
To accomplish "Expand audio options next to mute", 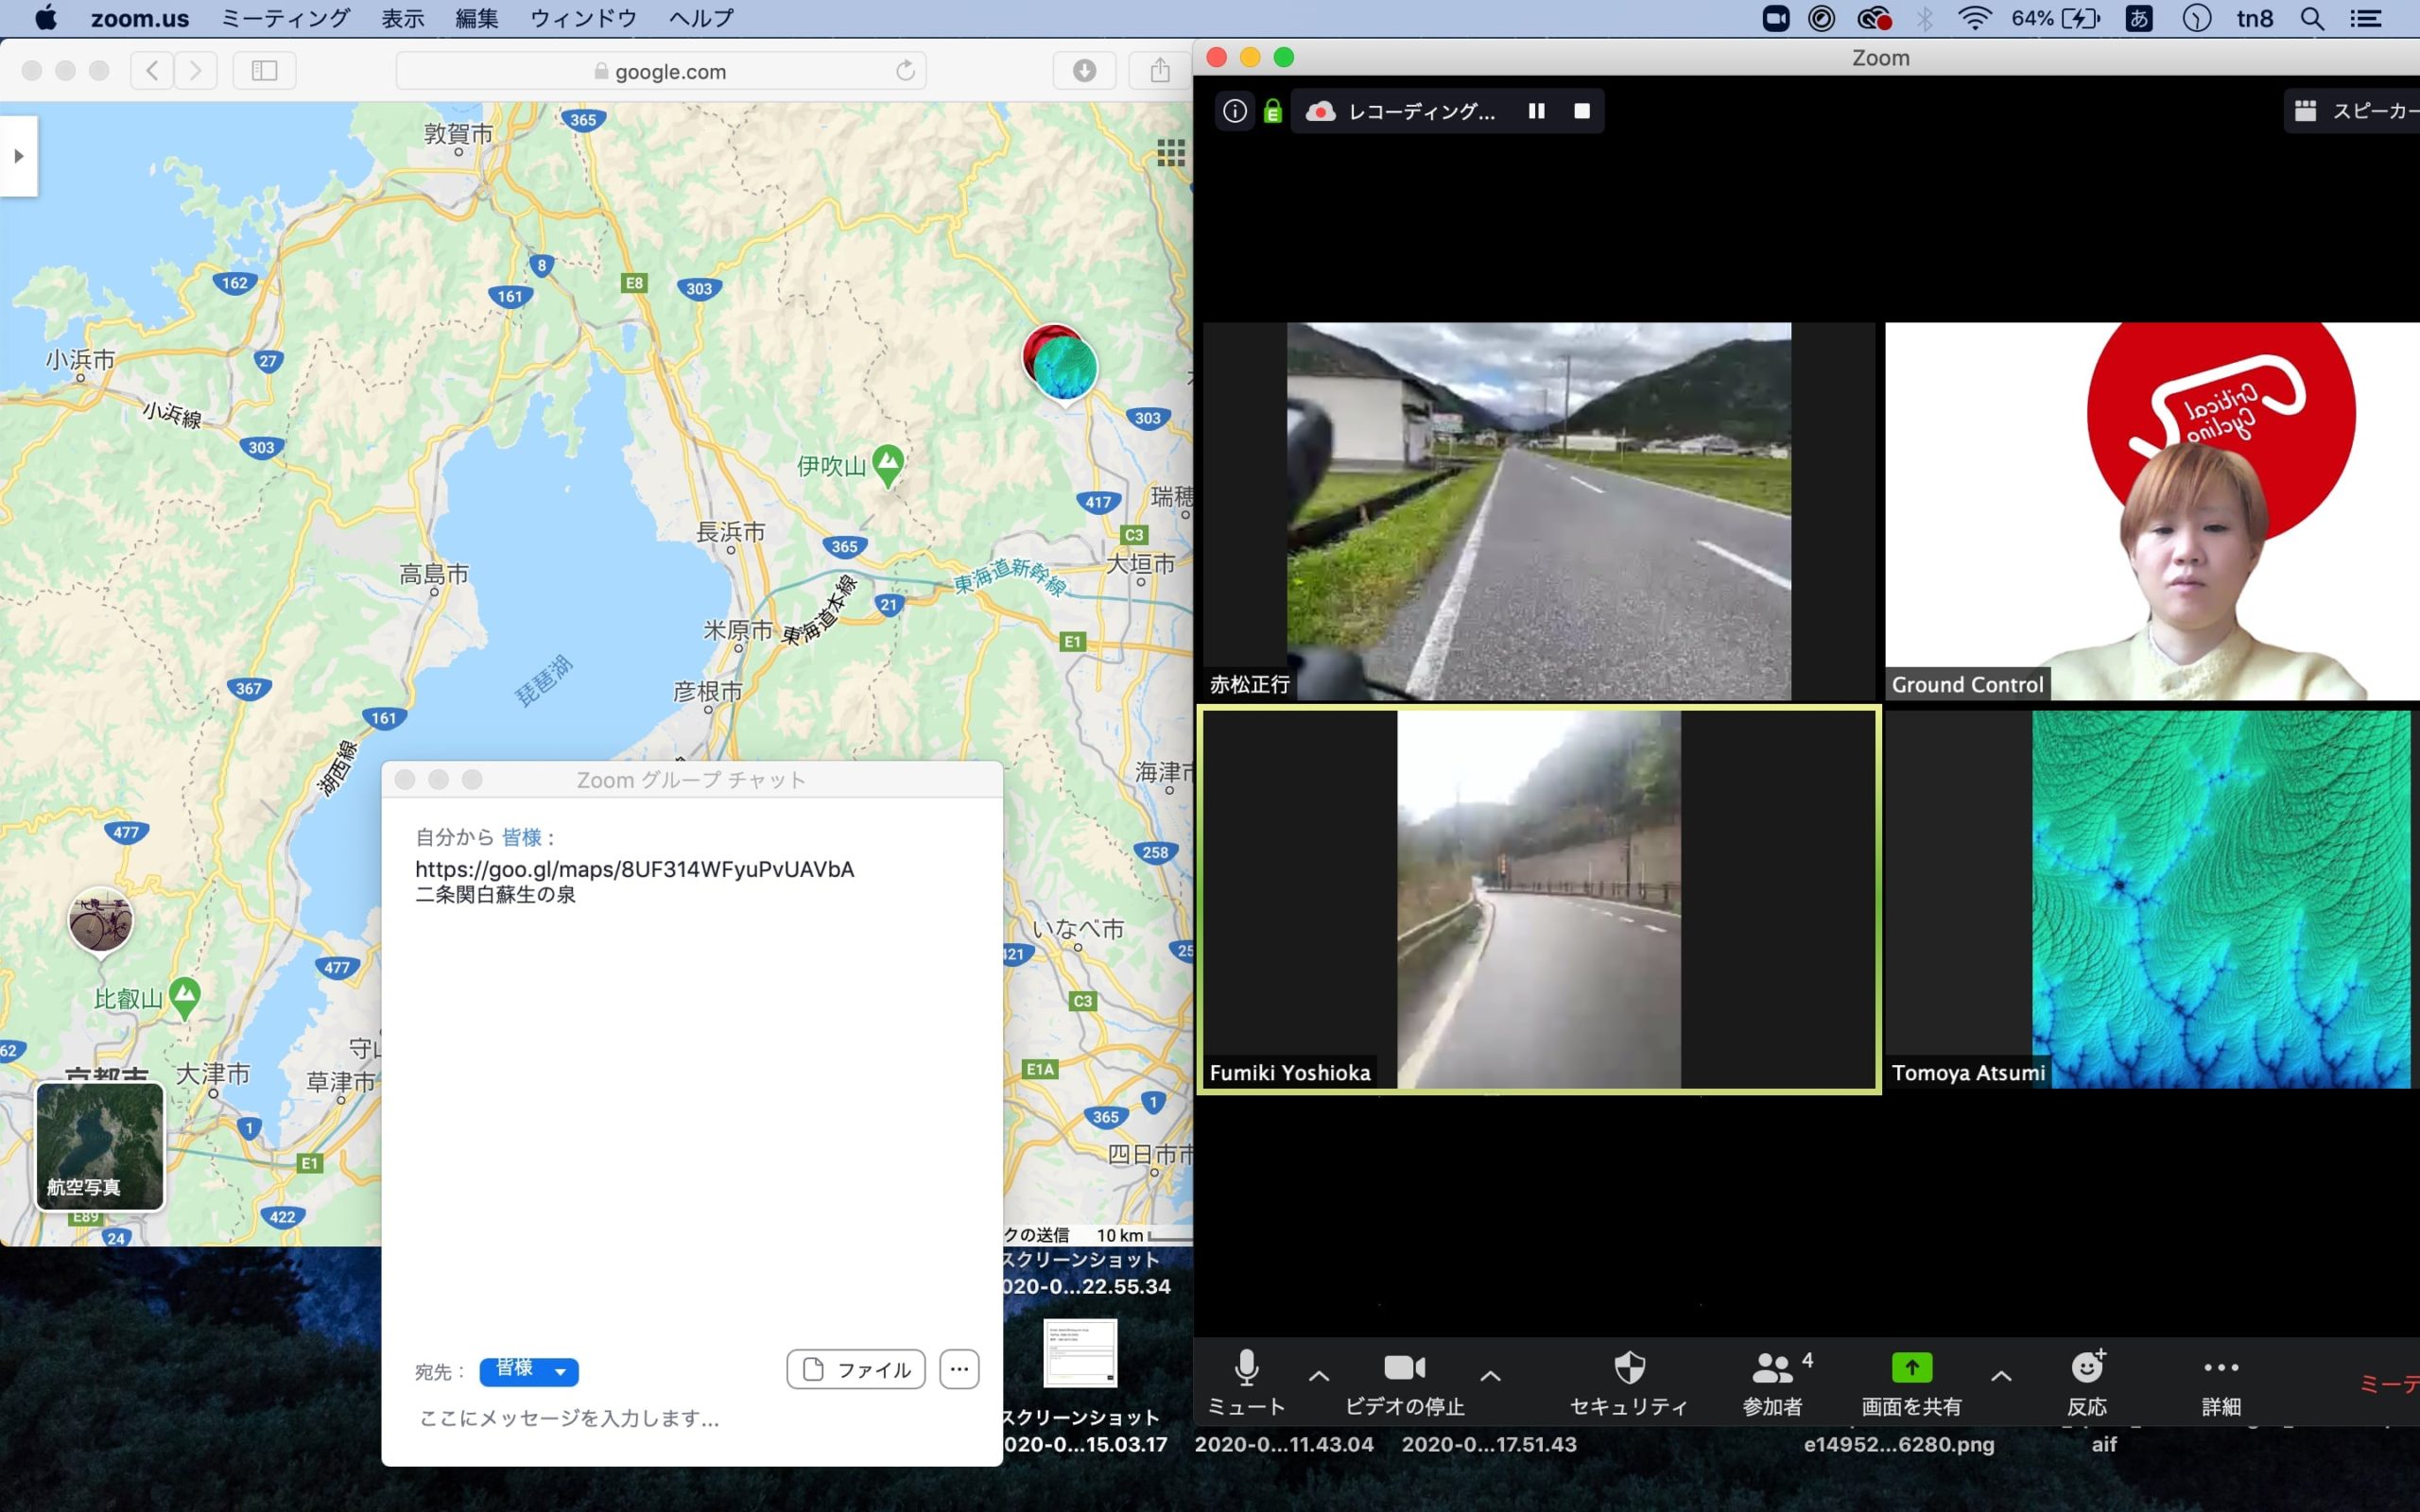I will click(x=1318, y=1377).
